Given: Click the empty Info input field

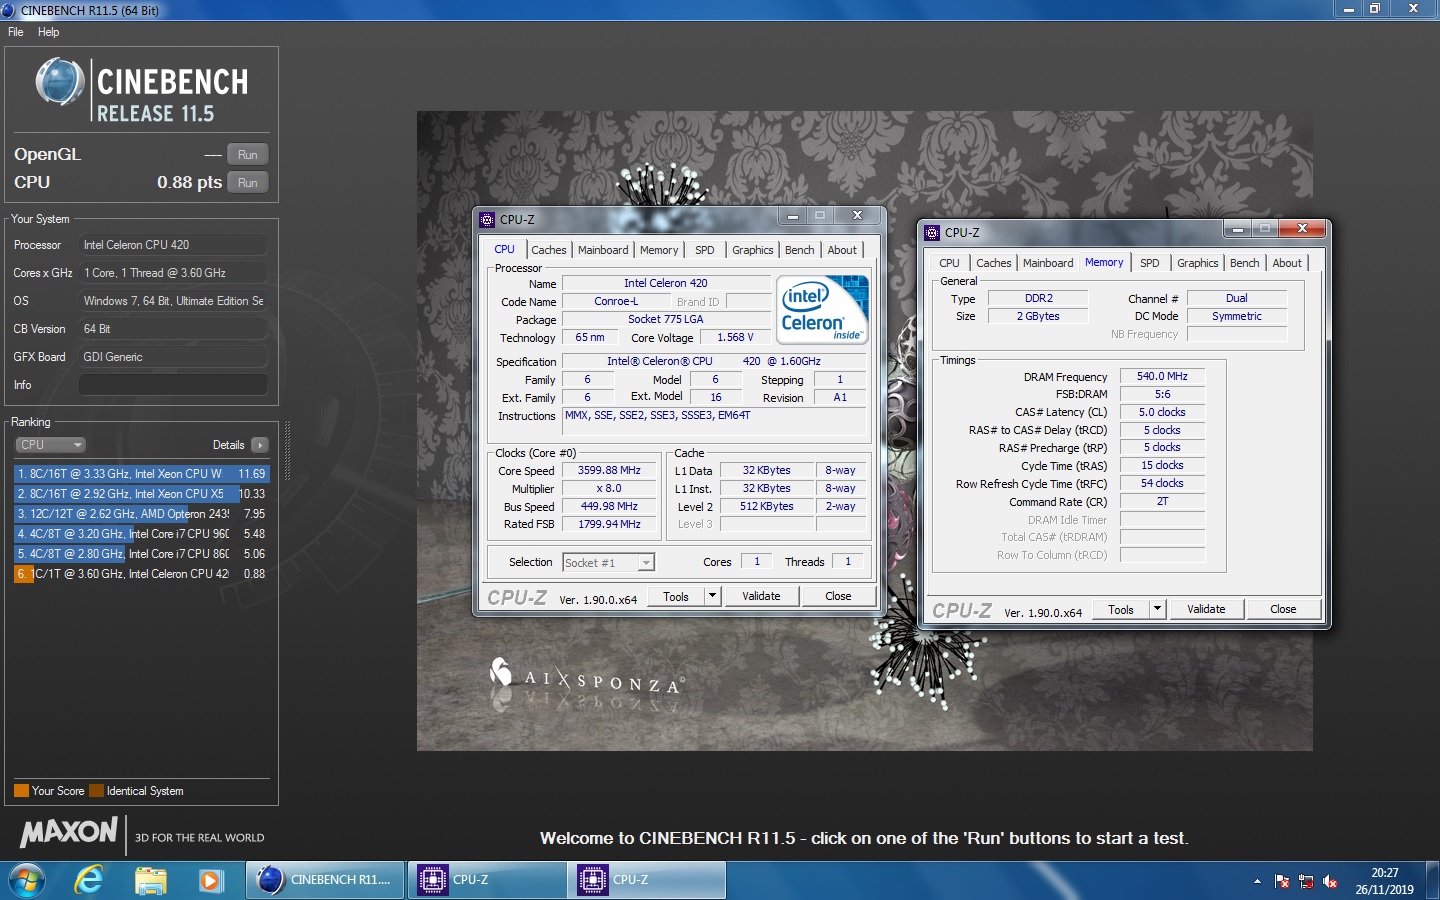Looking at the screenshot, I should tap(173, 385).
